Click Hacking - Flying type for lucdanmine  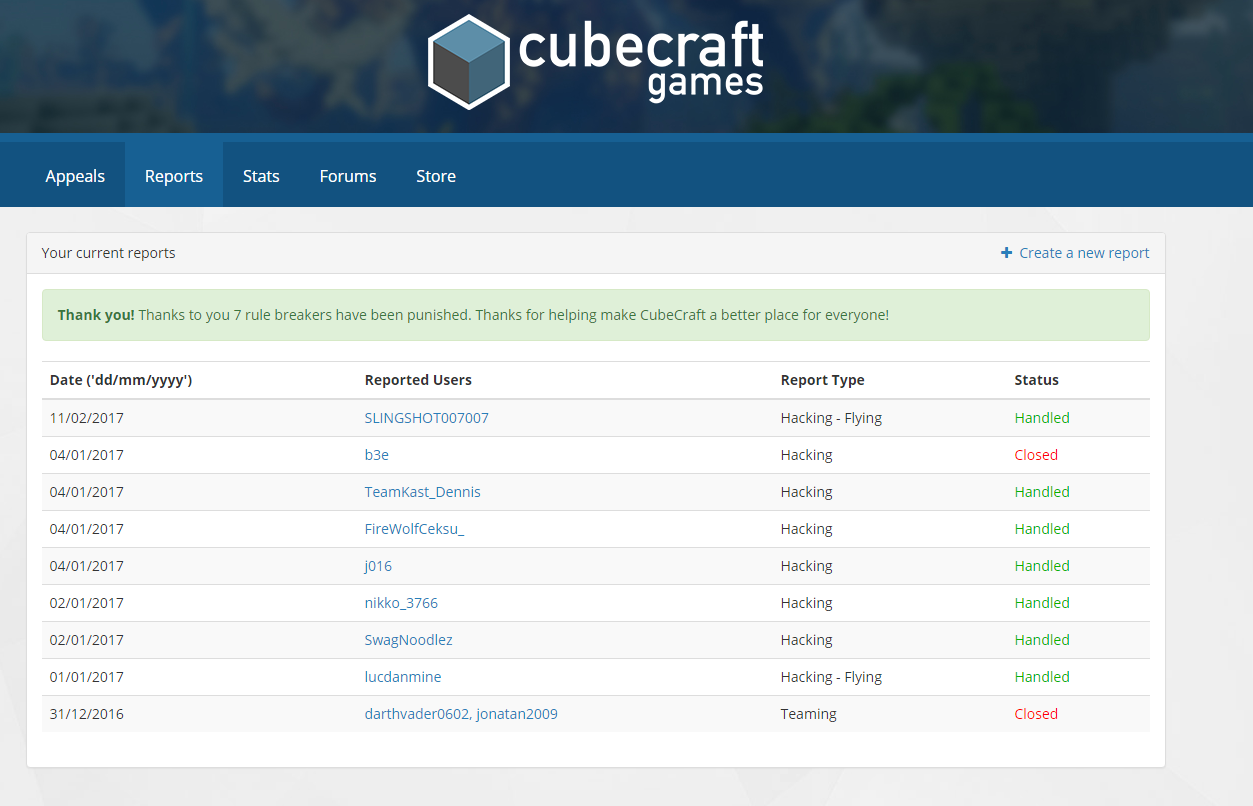click(x=831, y=677)
